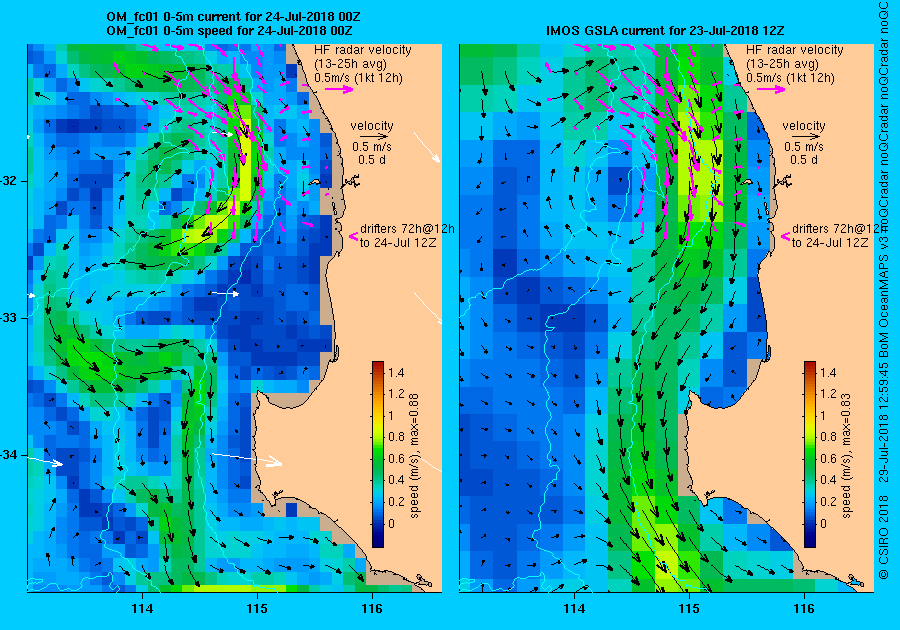Click the '-33' latitude label
900x630 pixels.
(x=10, y=318)
